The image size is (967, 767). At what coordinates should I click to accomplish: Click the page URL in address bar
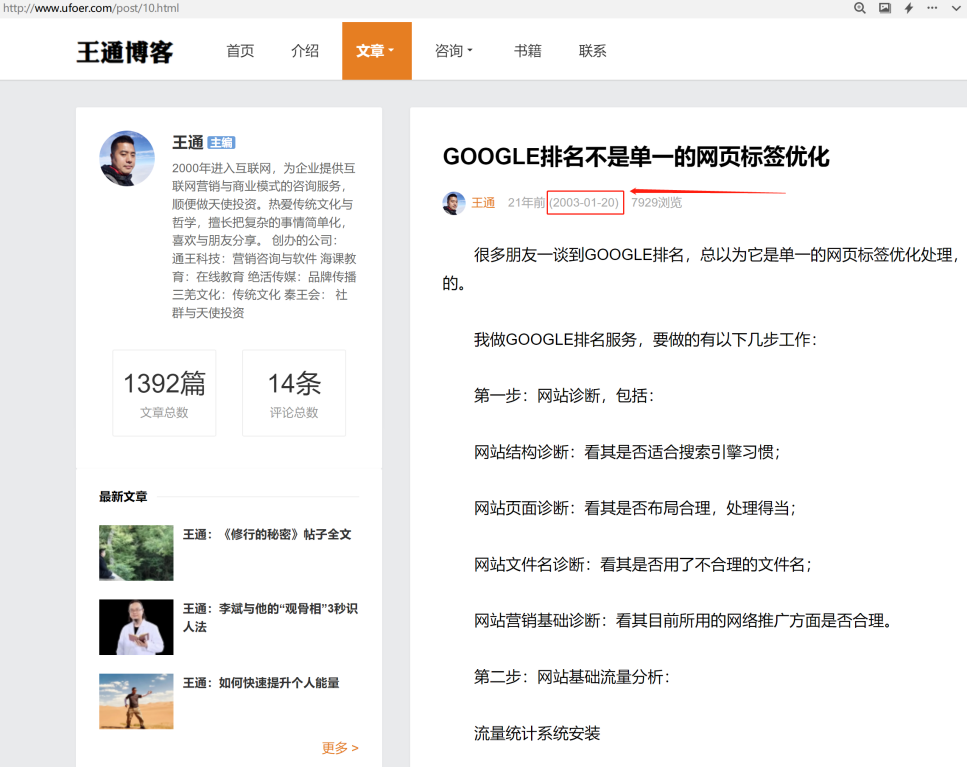click(91, 8)
